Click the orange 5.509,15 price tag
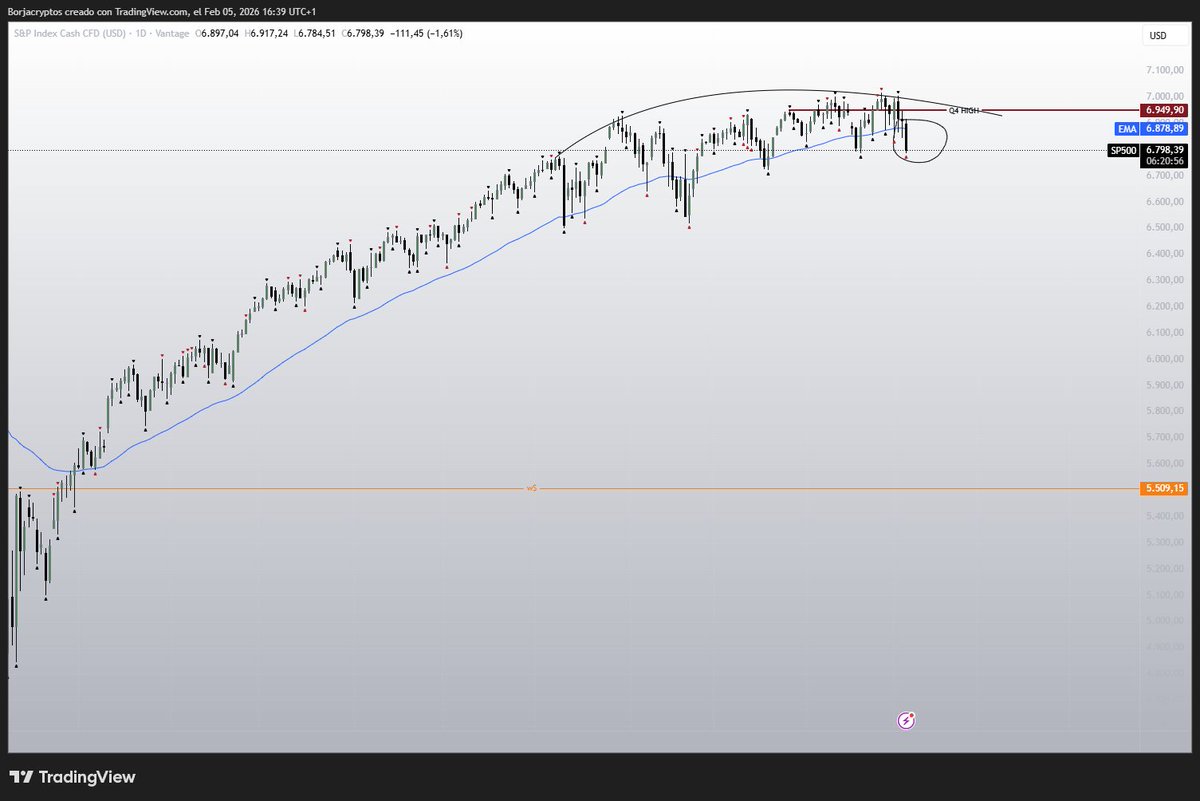 (x=1164, y=488)
